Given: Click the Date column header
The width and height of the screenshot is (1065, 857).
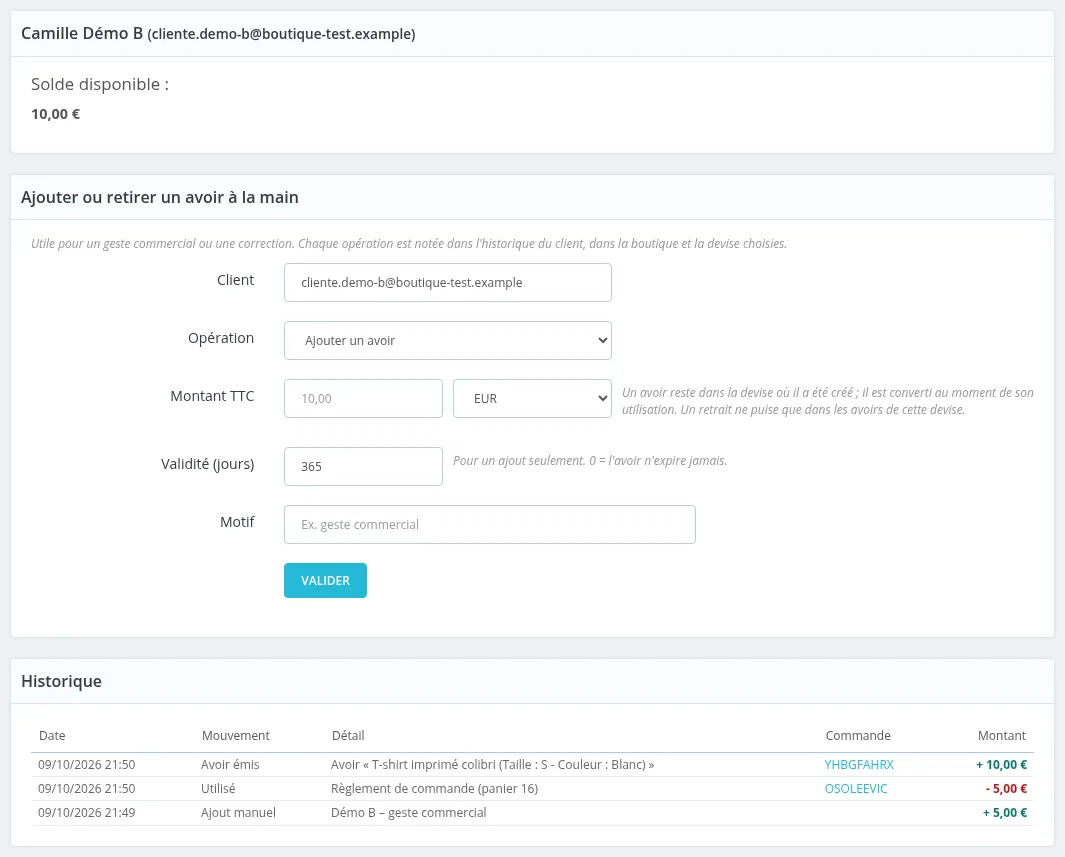Looking at the screenshot, I should click(52, 735).
